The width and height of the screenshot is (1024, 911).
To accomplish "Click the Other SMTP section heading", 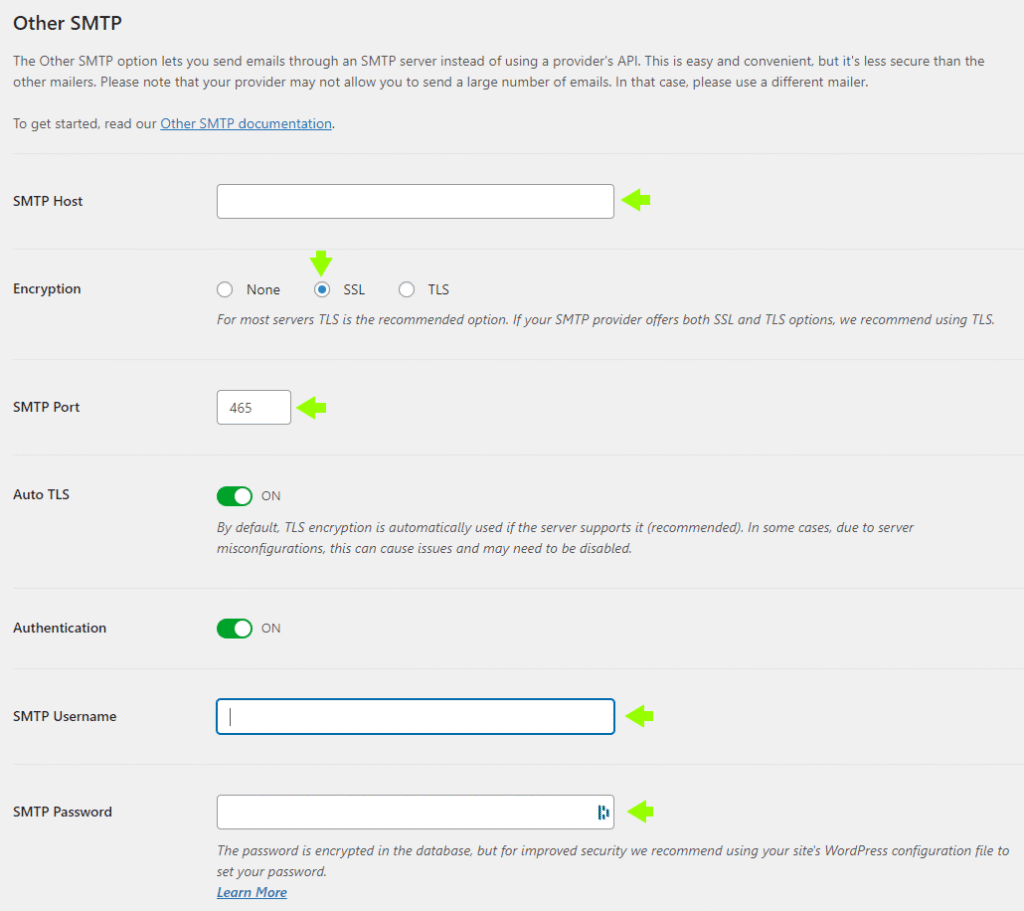I will [x=74, y=21].
